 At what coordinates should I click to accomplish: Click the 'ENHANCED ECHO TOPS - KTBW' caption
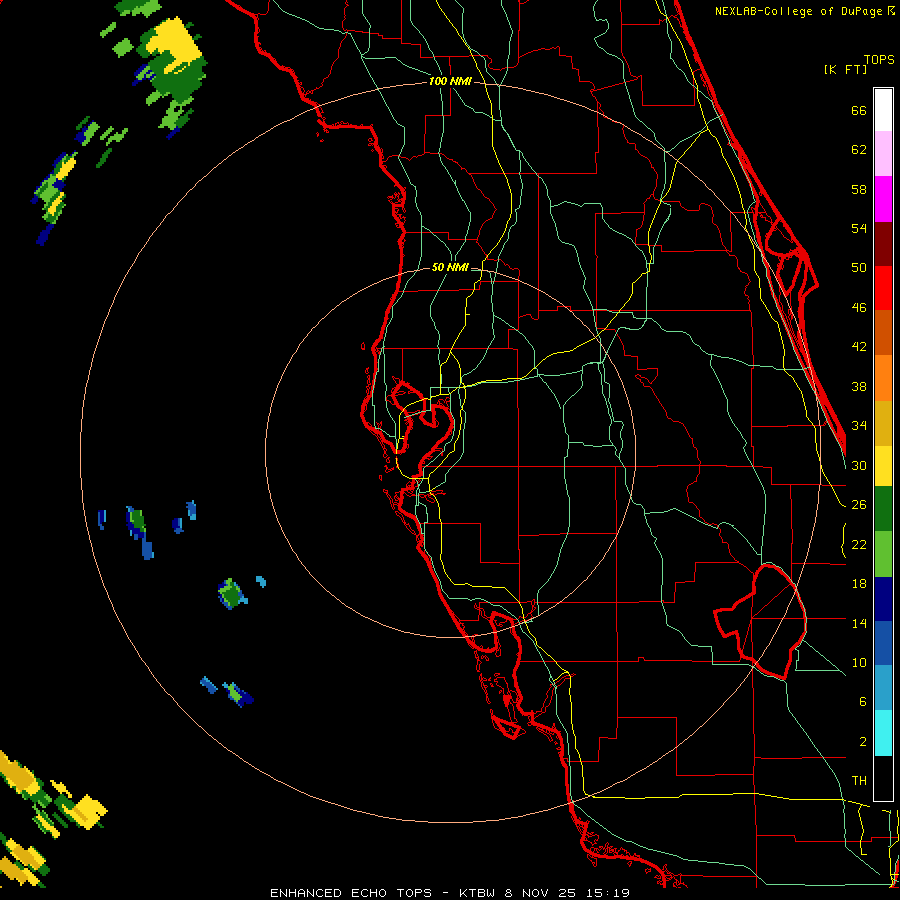[382, 893]
